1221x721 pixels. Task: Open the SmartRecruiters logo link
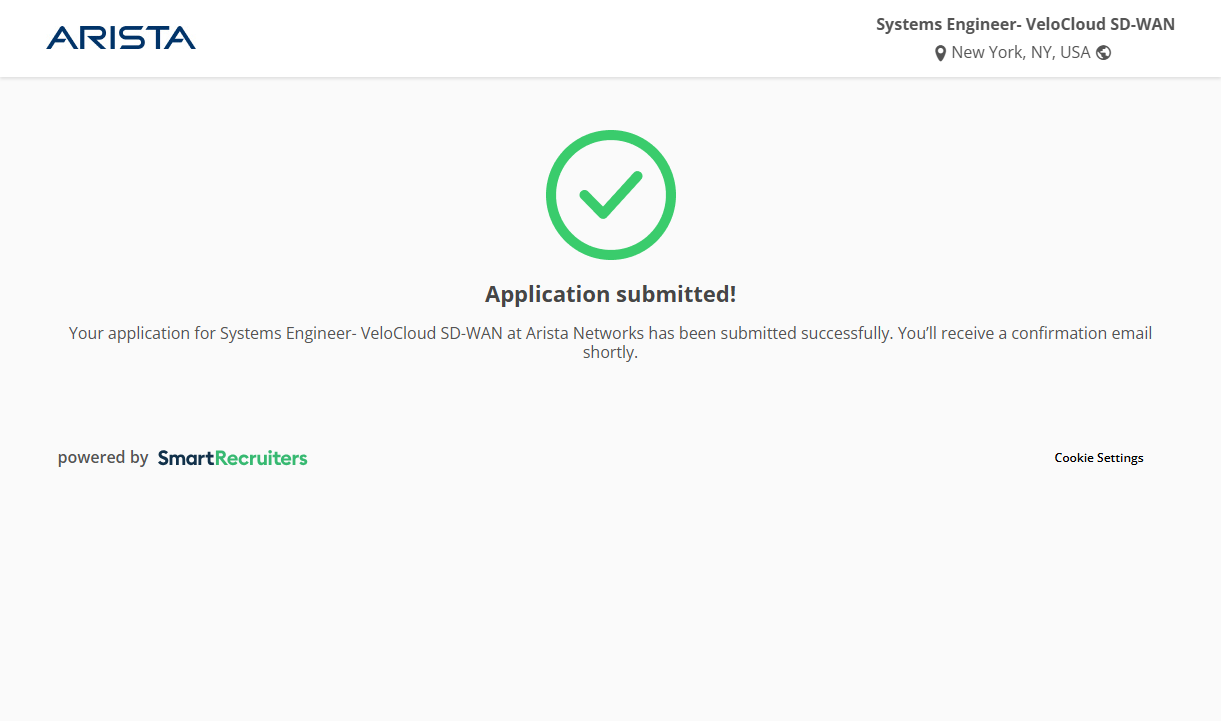click(x=232, y=458)
